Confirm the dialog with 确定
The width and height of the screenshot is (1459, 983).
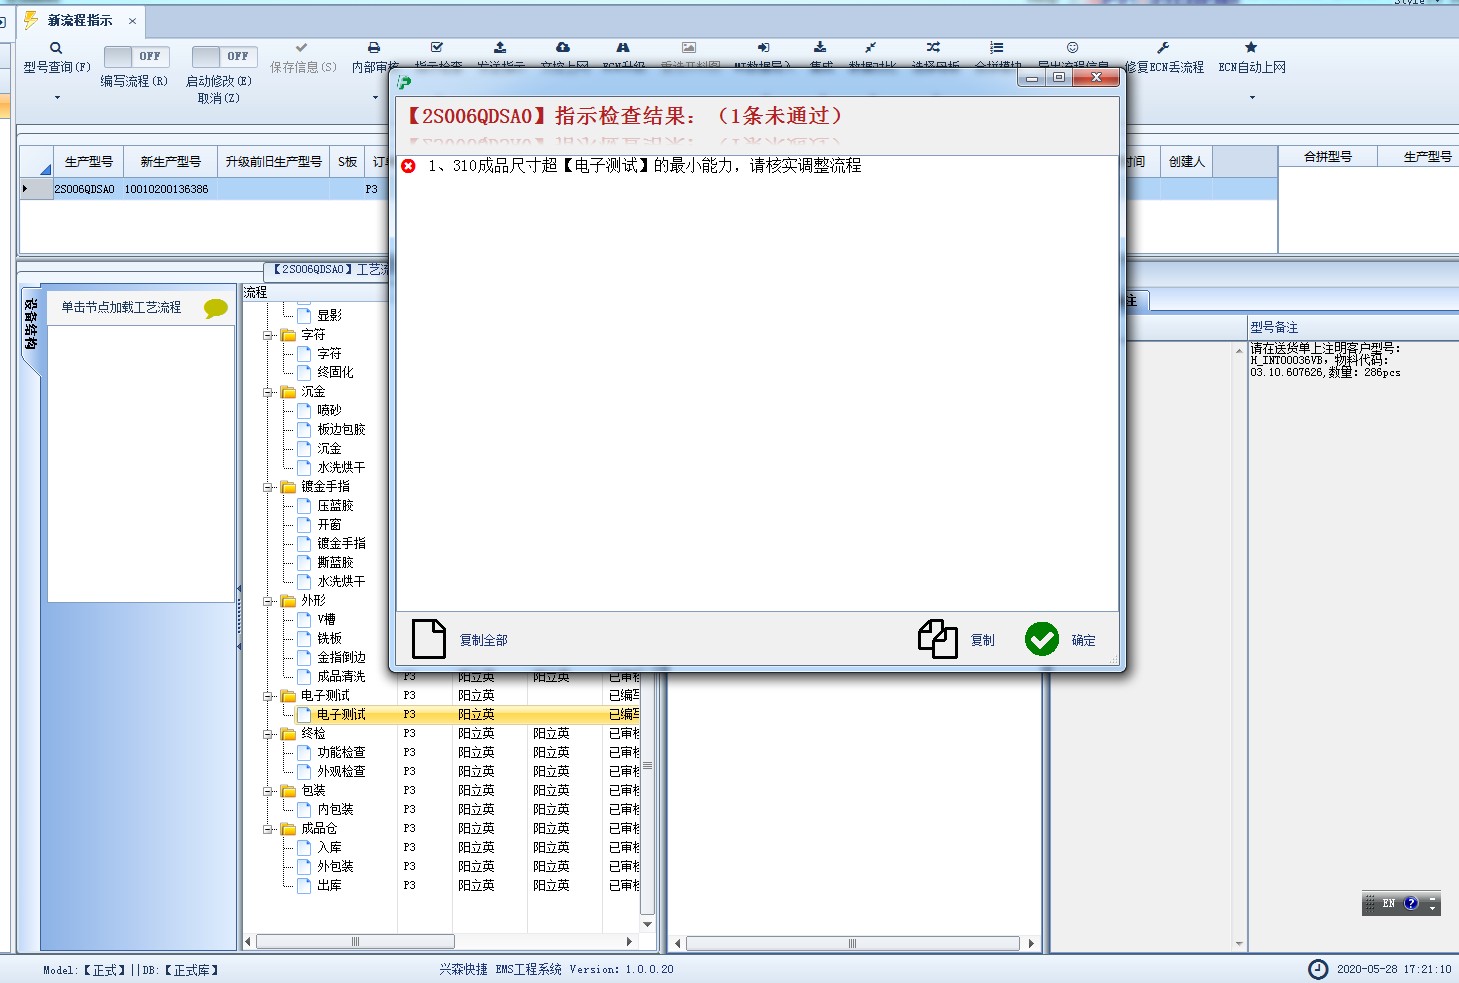click(1060, 639)
